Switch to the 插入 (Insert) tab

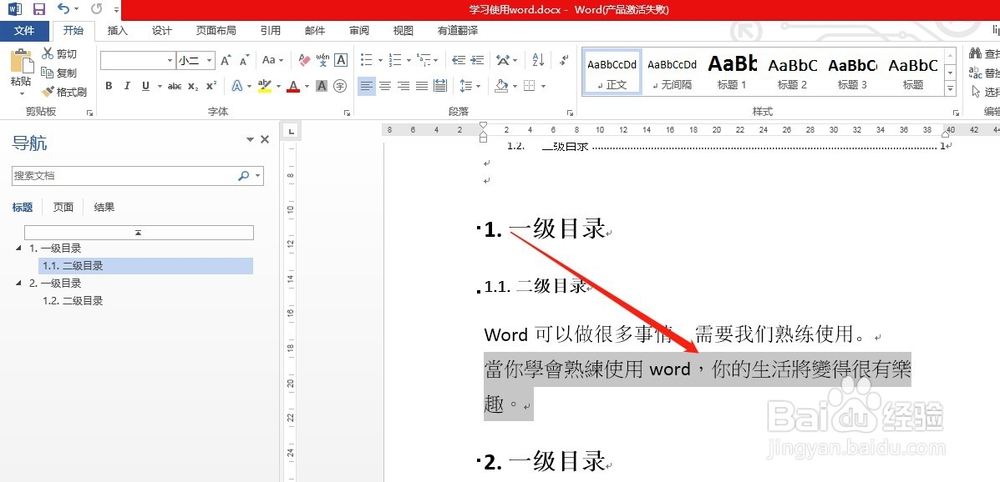coord(117,31)
